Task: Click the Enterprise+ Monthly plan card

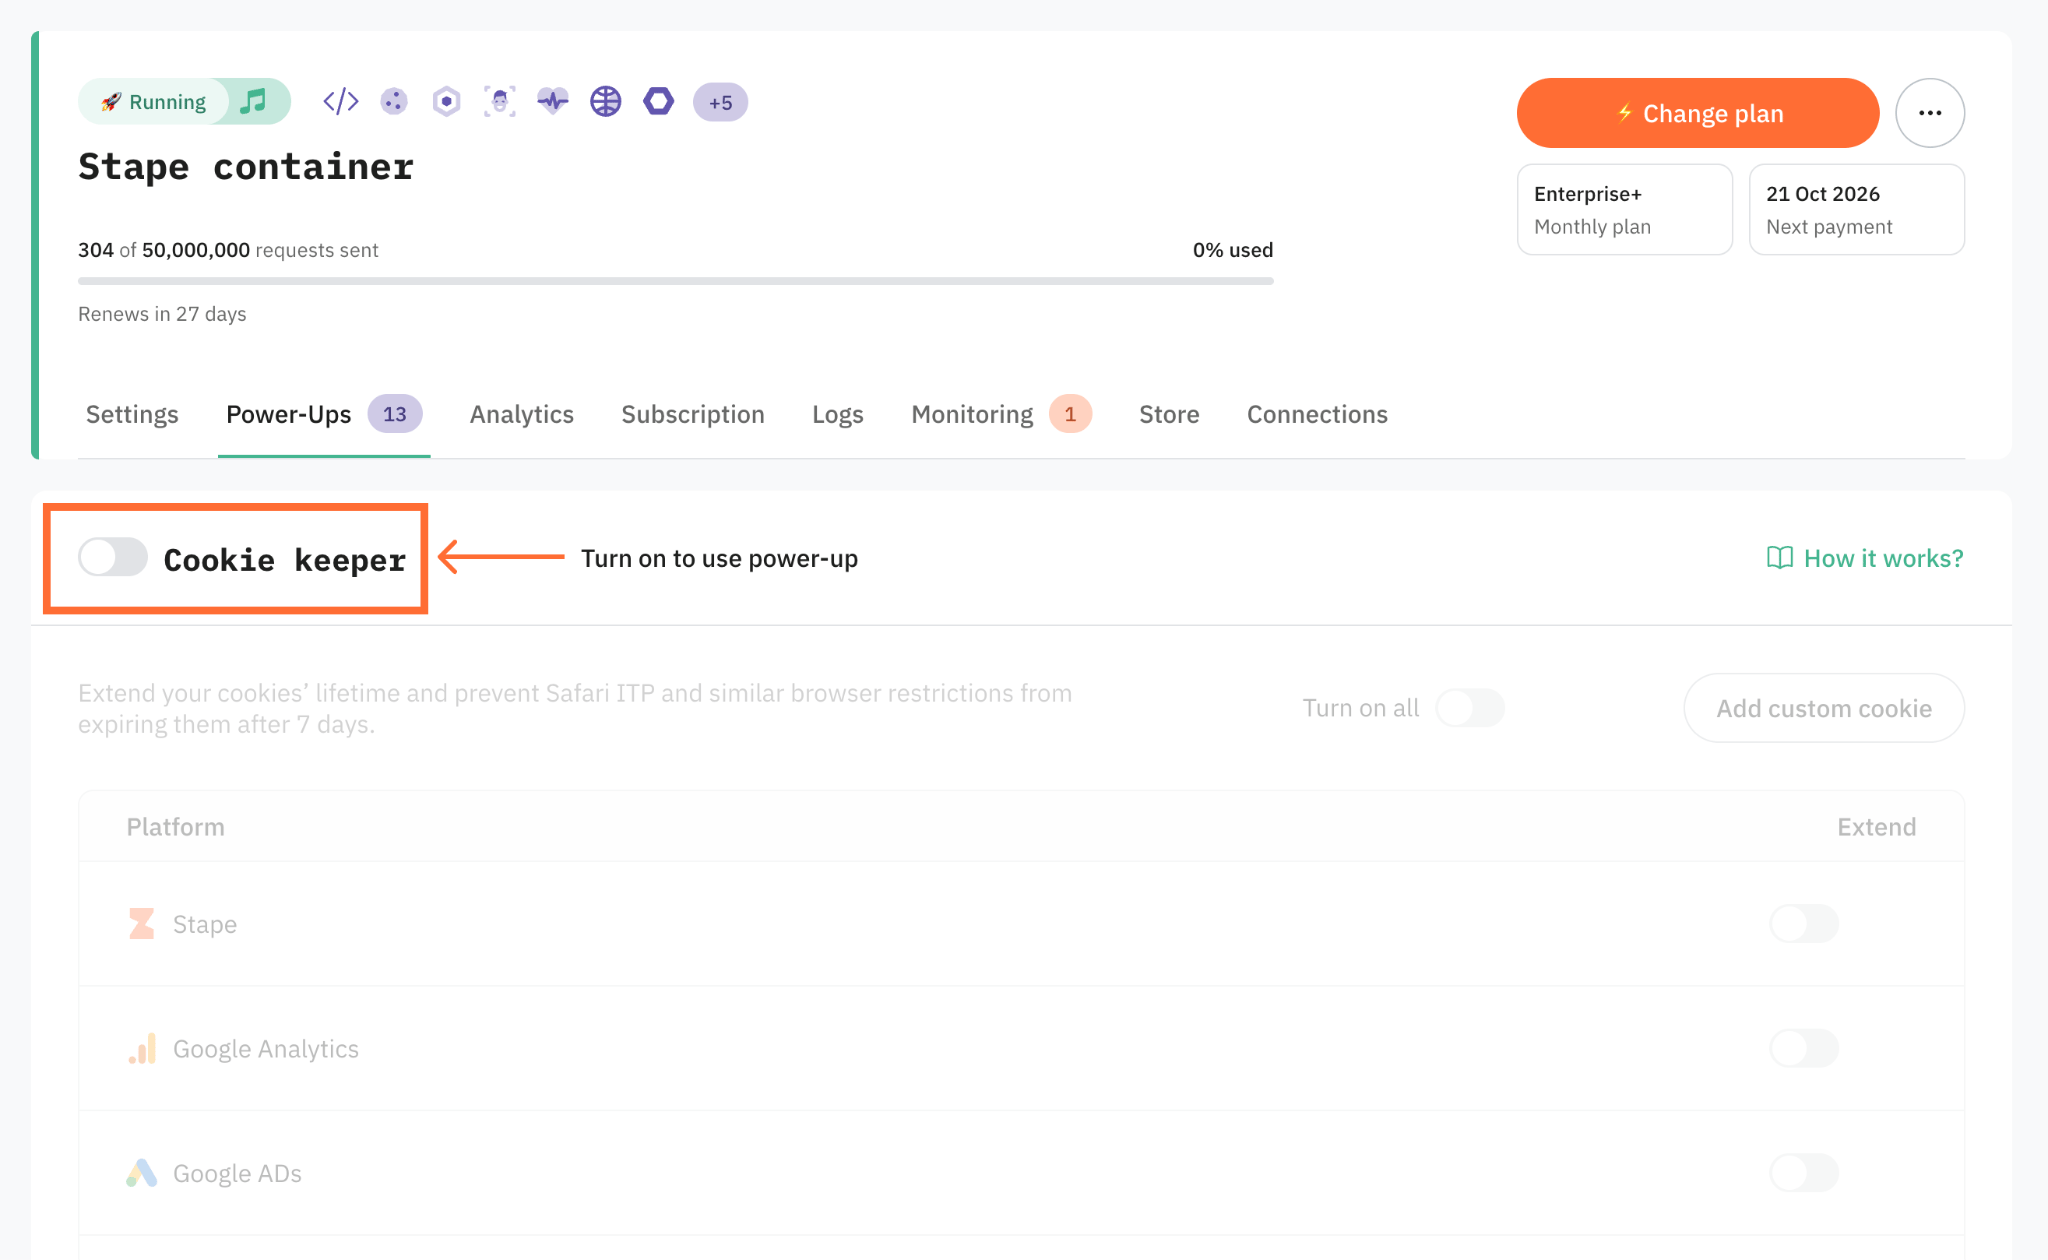Action: 1625,209
